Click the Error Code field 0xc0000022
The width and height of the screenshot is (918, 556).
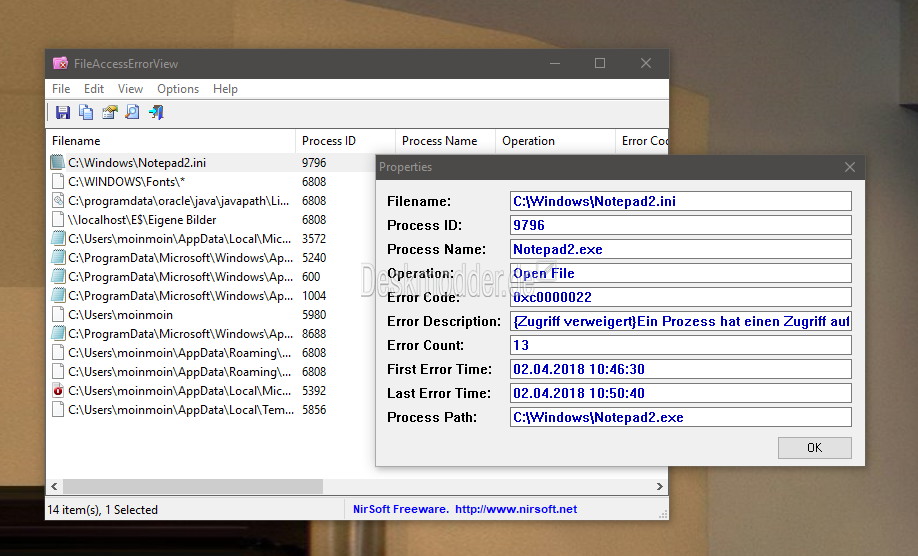tap(680, 297)
